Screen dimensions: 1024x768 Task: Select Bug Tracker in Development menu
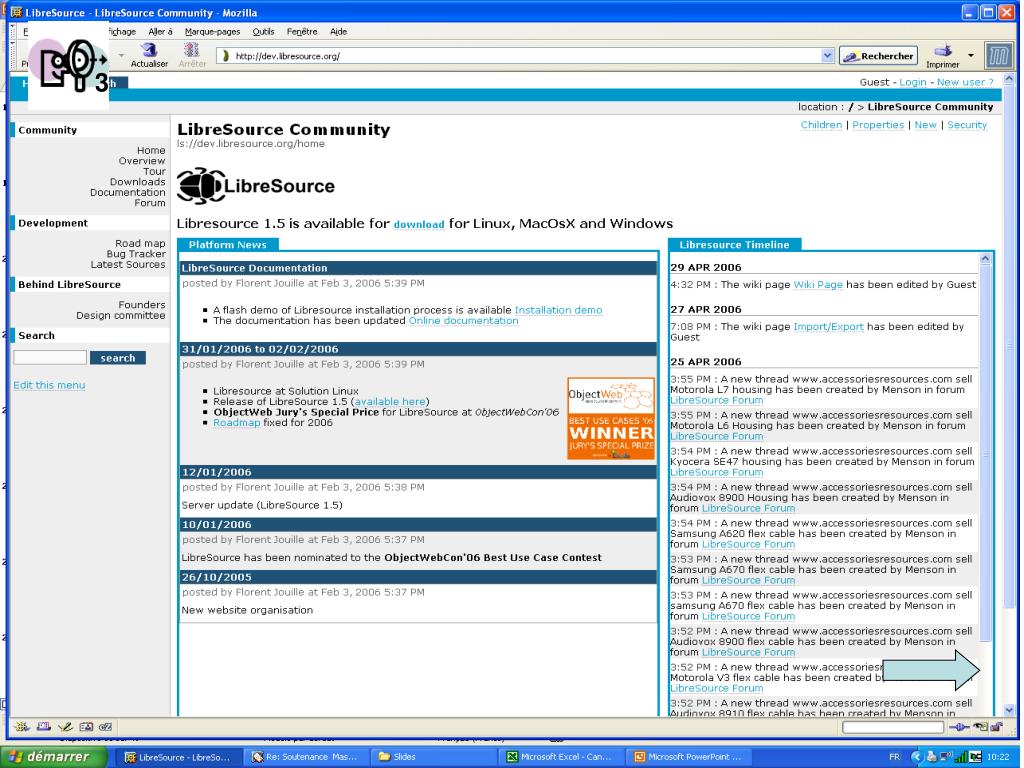(136, 253)
